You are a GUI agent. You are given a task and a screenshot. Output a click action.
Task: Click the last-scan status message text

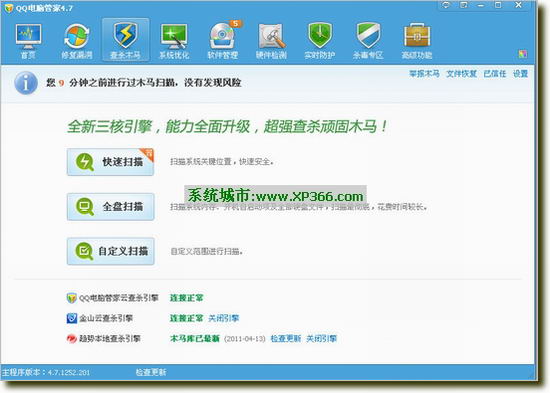pyautogui.click(x=144, y=83)
